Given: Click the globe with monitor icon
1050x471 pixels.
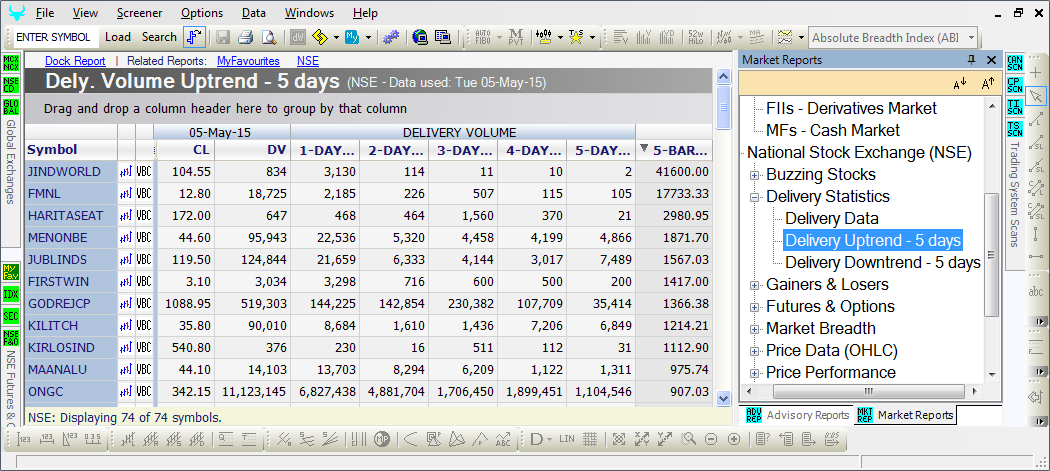Looking at the screenshot, I should [x=421, y=37].
